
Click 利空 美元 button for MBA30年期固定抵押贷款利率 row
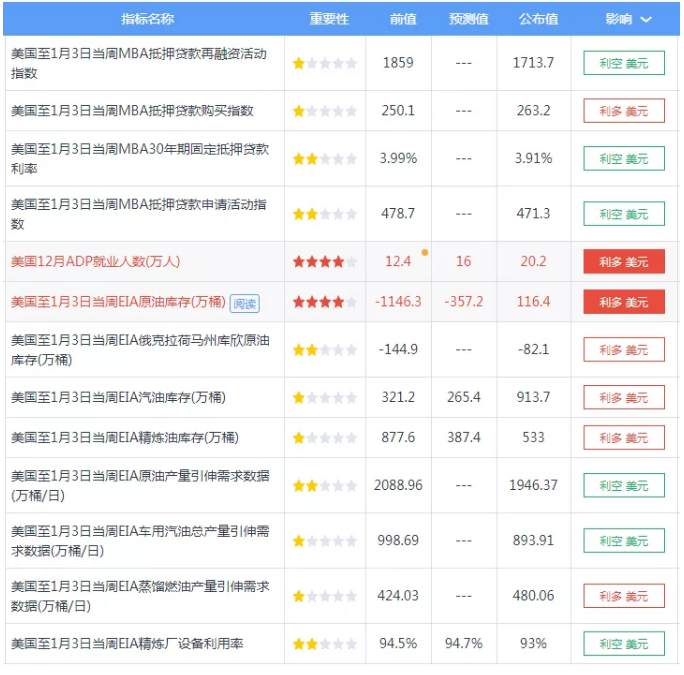[x=624, y=158]
